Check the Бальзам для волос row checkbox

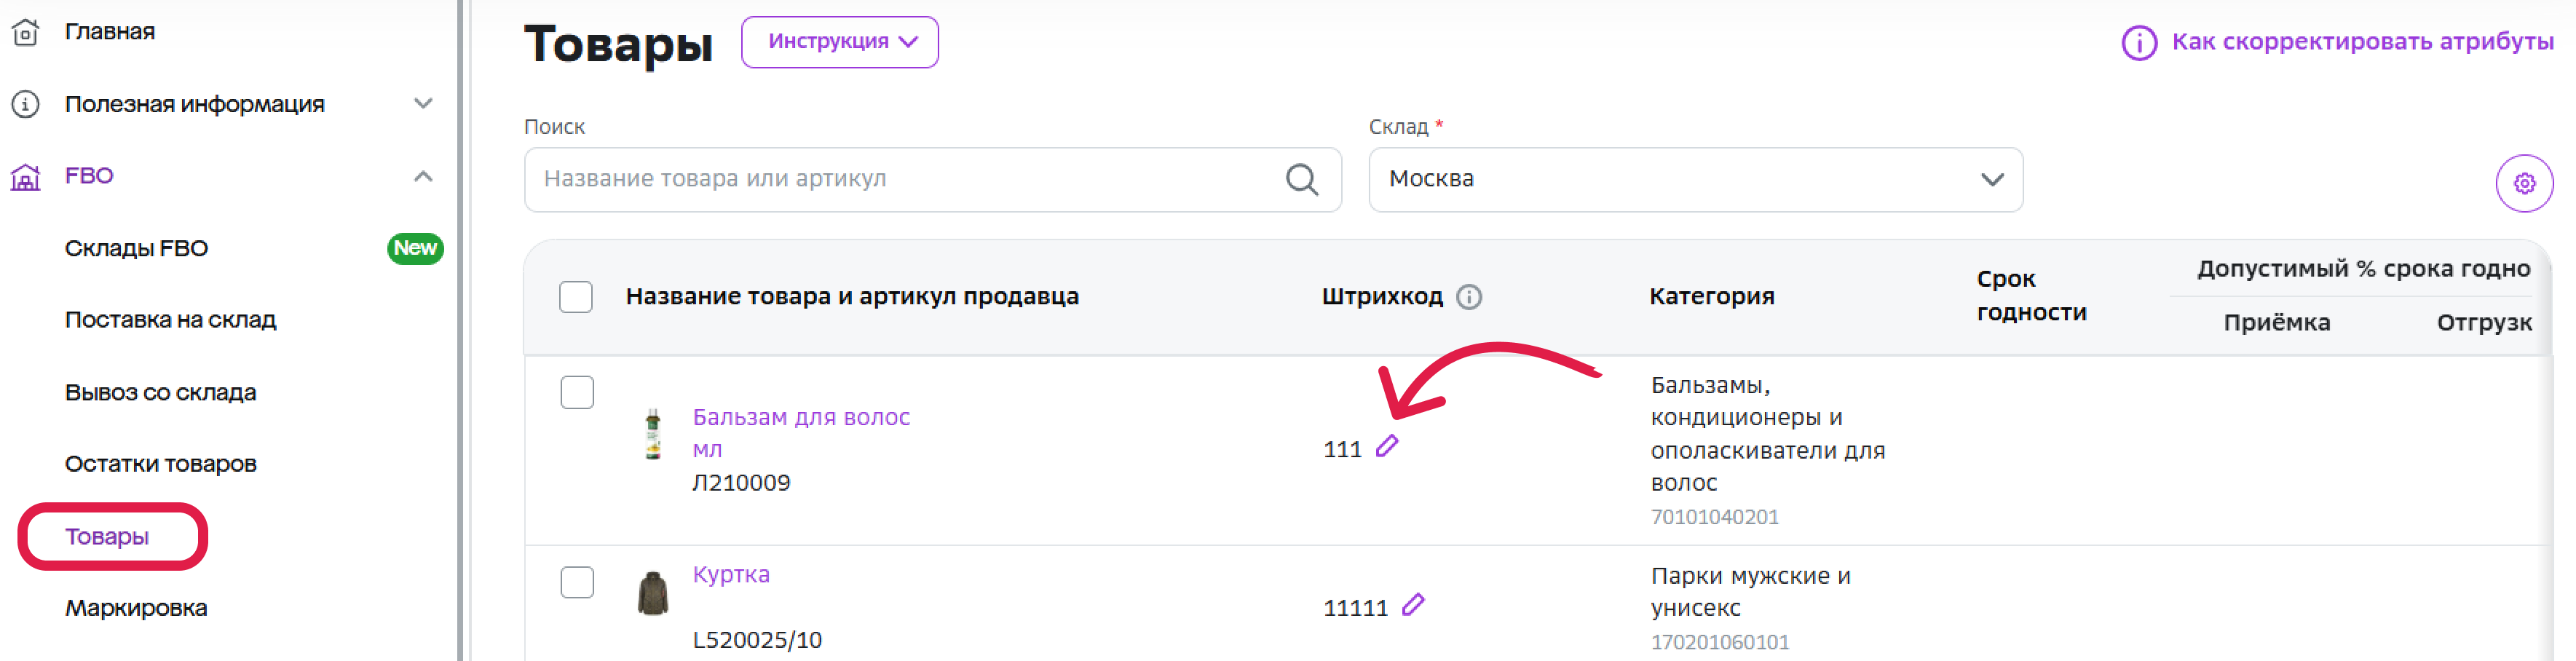[x=577, y=392]
